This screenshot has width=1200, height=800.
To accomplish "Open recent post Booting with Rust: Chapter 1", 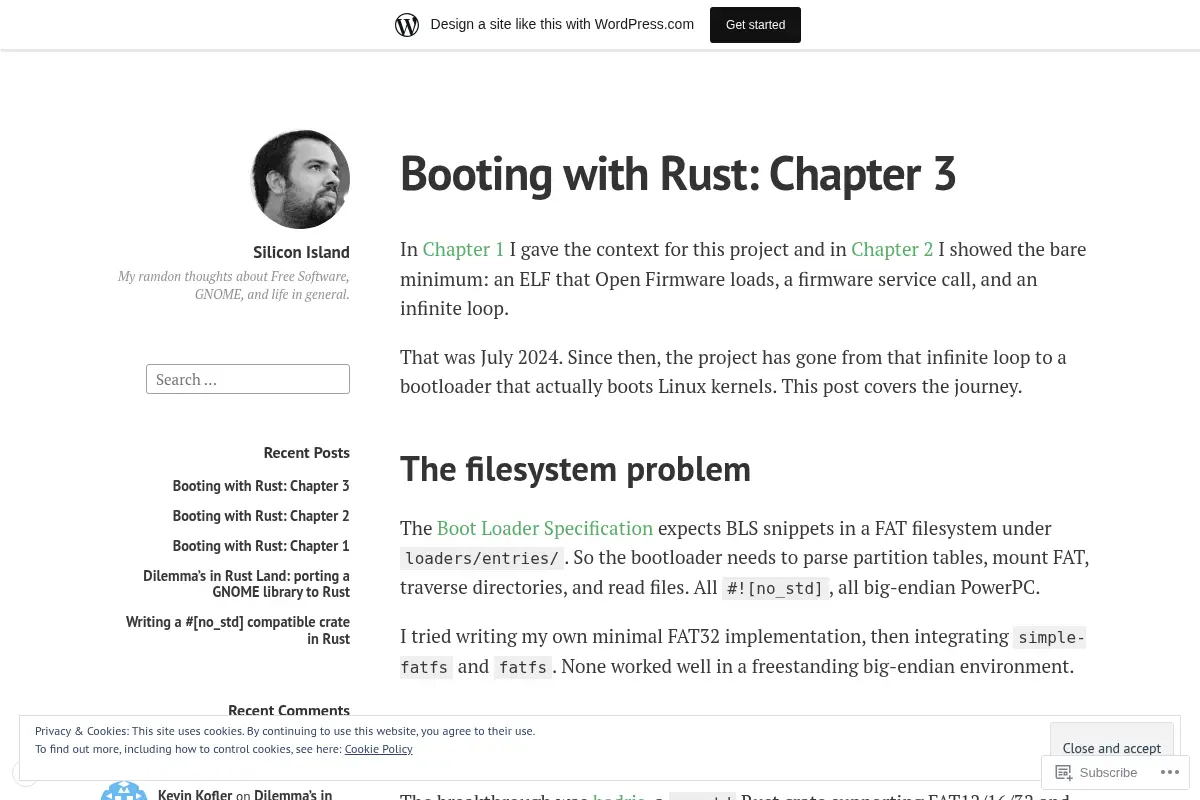I will point(261,546).
